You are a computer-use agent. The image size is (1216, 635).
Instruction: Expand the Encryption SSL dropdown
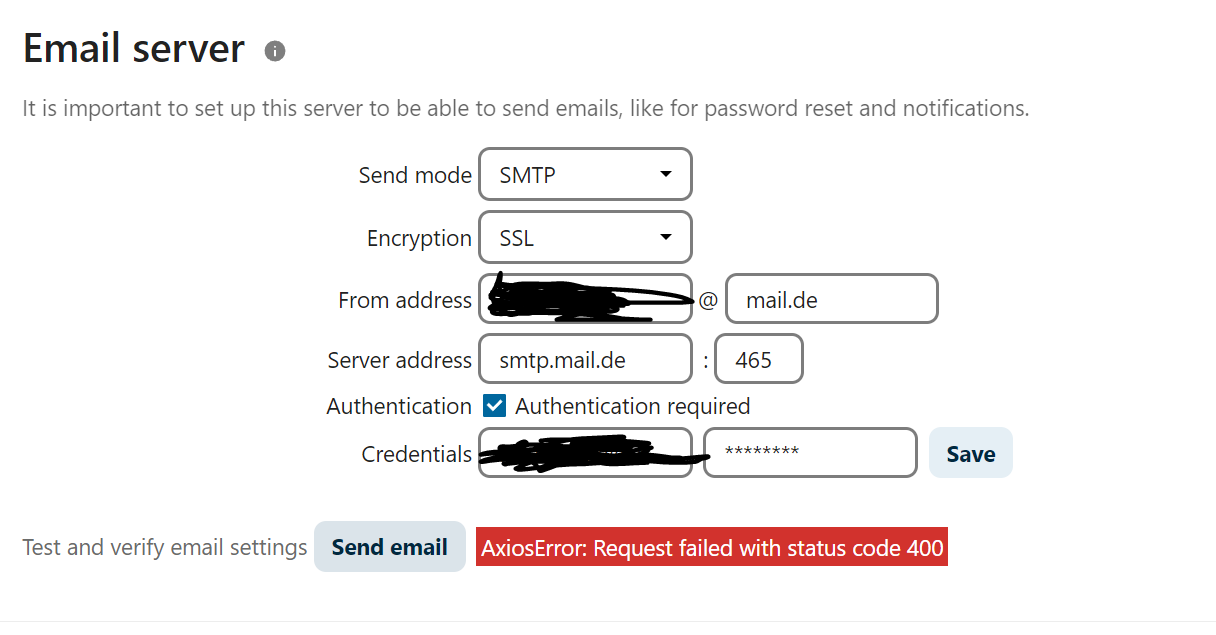point(585,238)
